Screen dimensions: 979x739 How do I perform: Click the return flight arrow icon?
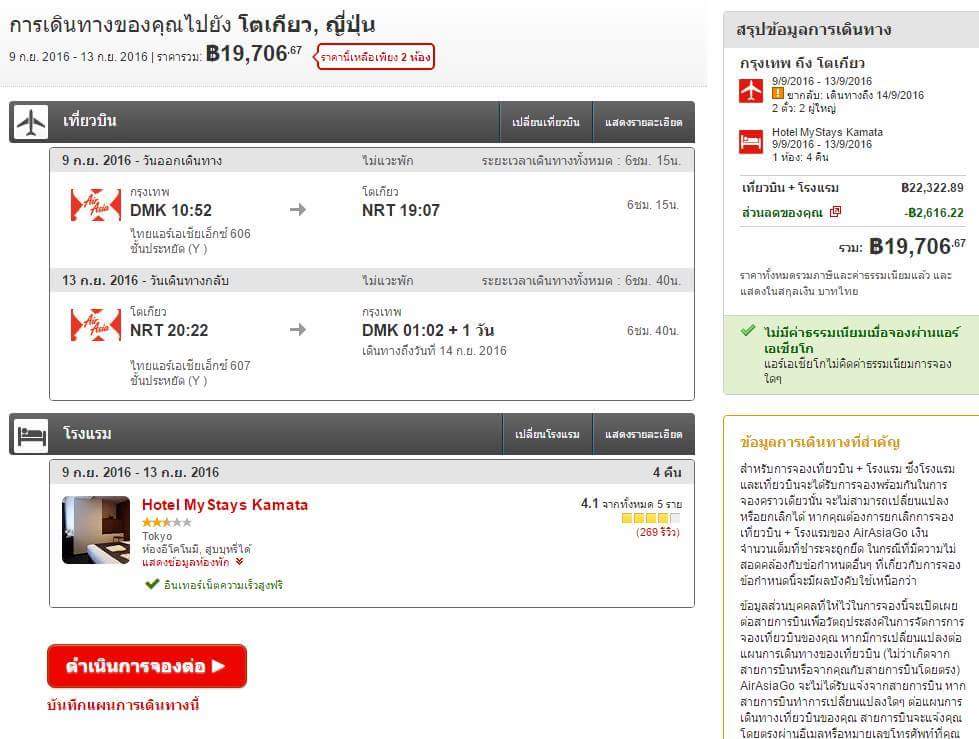pyautogui.click(x=298, y=330)
